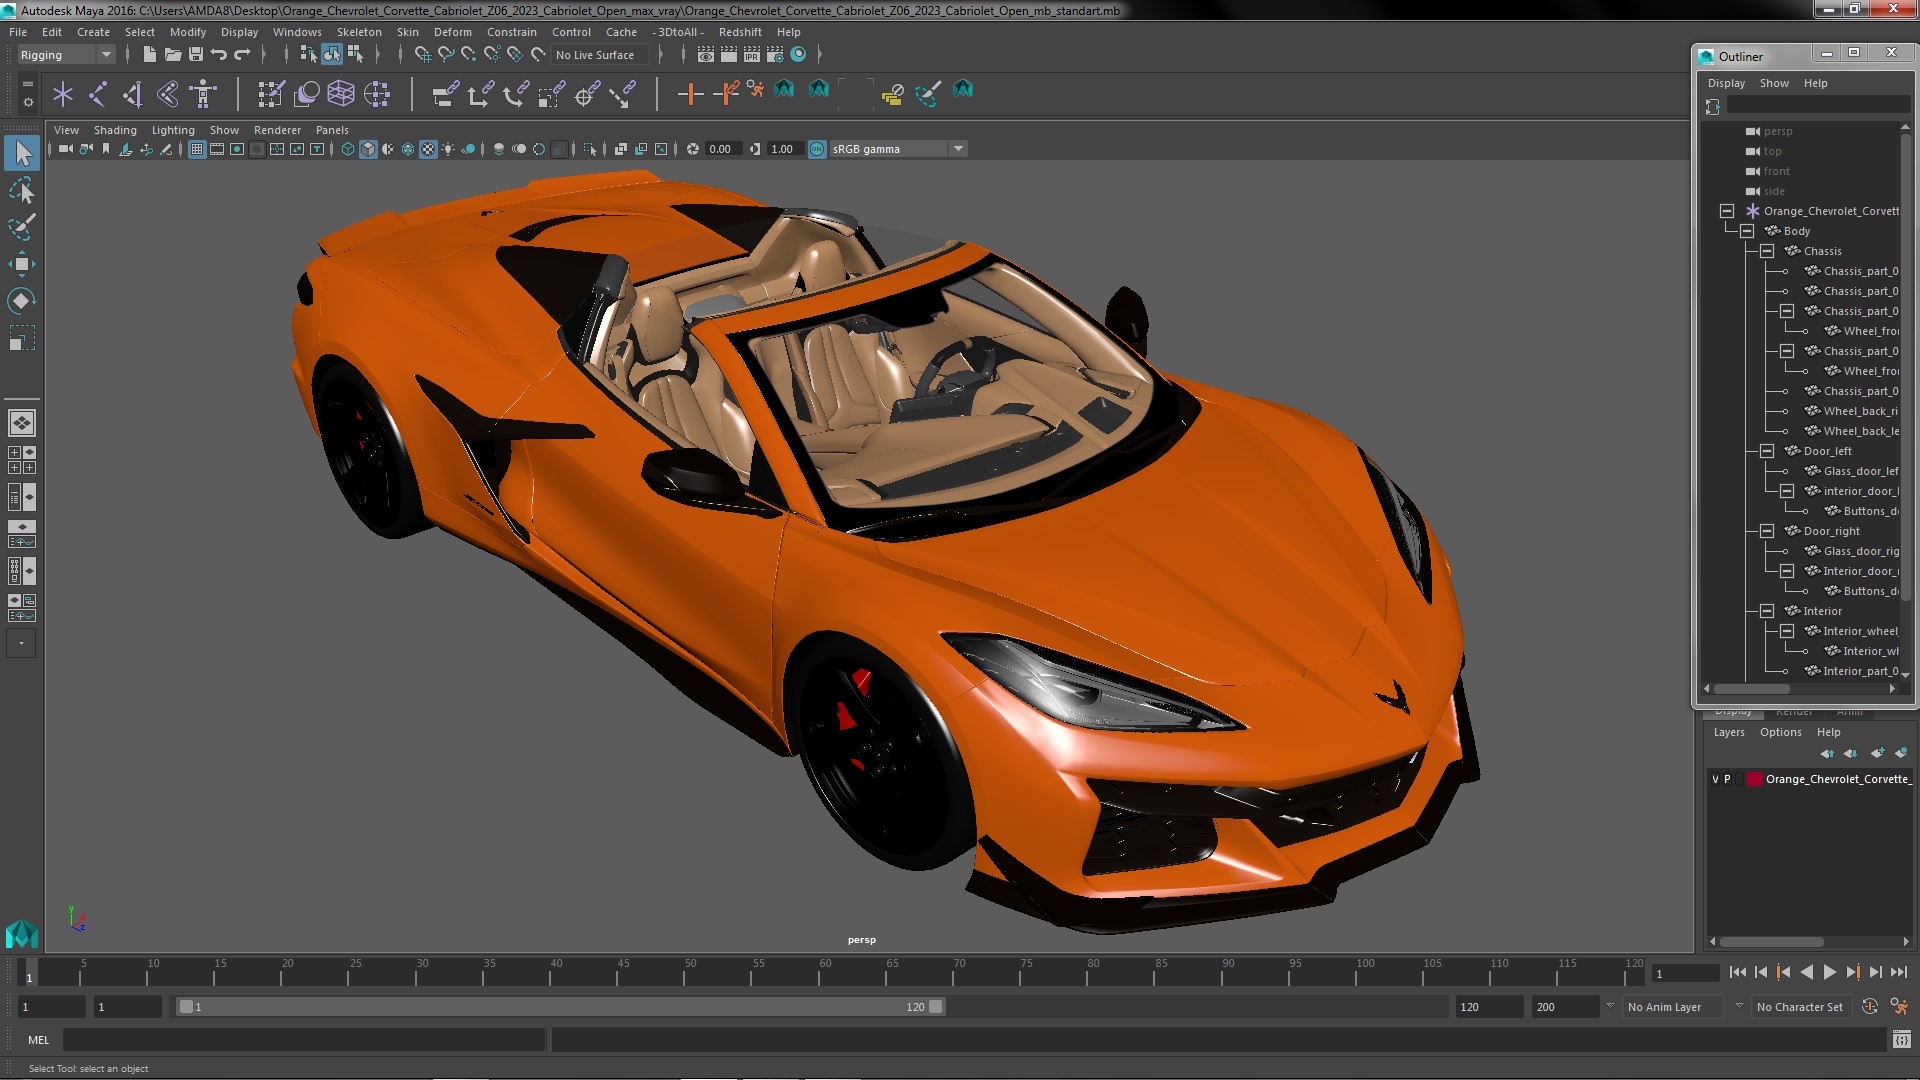This screenshot has height=1080, width=1920.
Task: Open Render Settings clapperboard gear icon
Action: [x=775, y=54]
